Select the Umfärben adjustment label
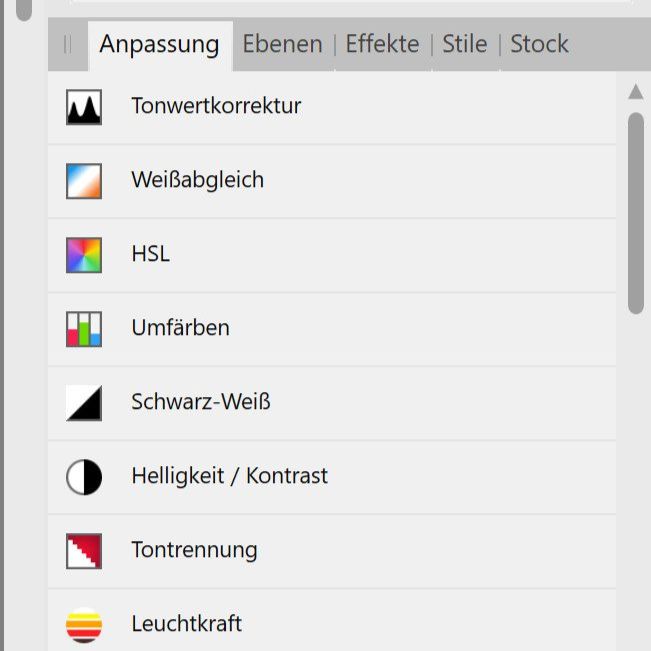Screen dimensions: 651x651 tap(180, 328)
